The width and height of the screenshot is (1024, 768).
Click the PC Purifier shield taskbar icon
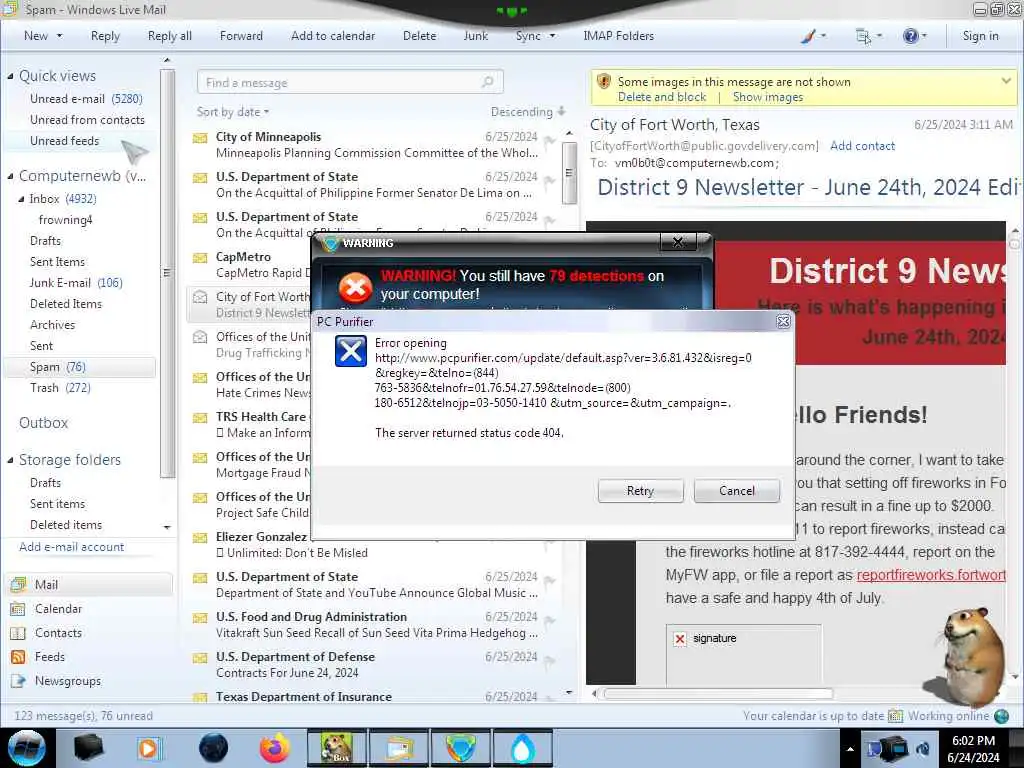461,748
